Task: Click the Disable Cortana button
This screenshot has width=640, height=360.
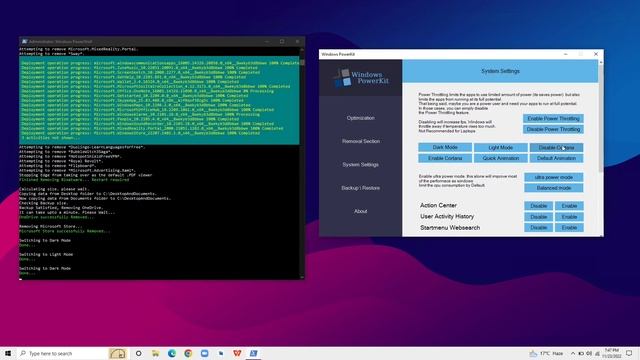Action: click(x=556, y=147)
